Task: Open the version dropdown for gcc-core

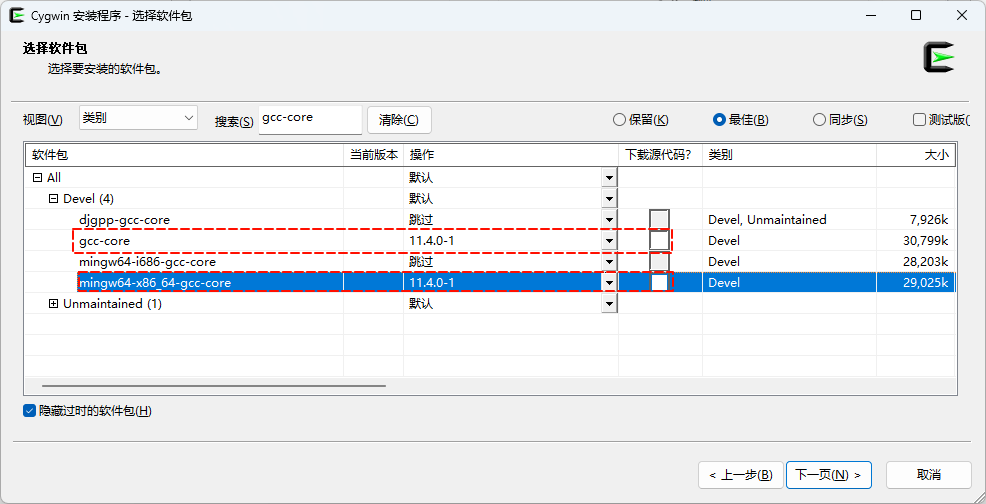Action: (x=609, y=240)
